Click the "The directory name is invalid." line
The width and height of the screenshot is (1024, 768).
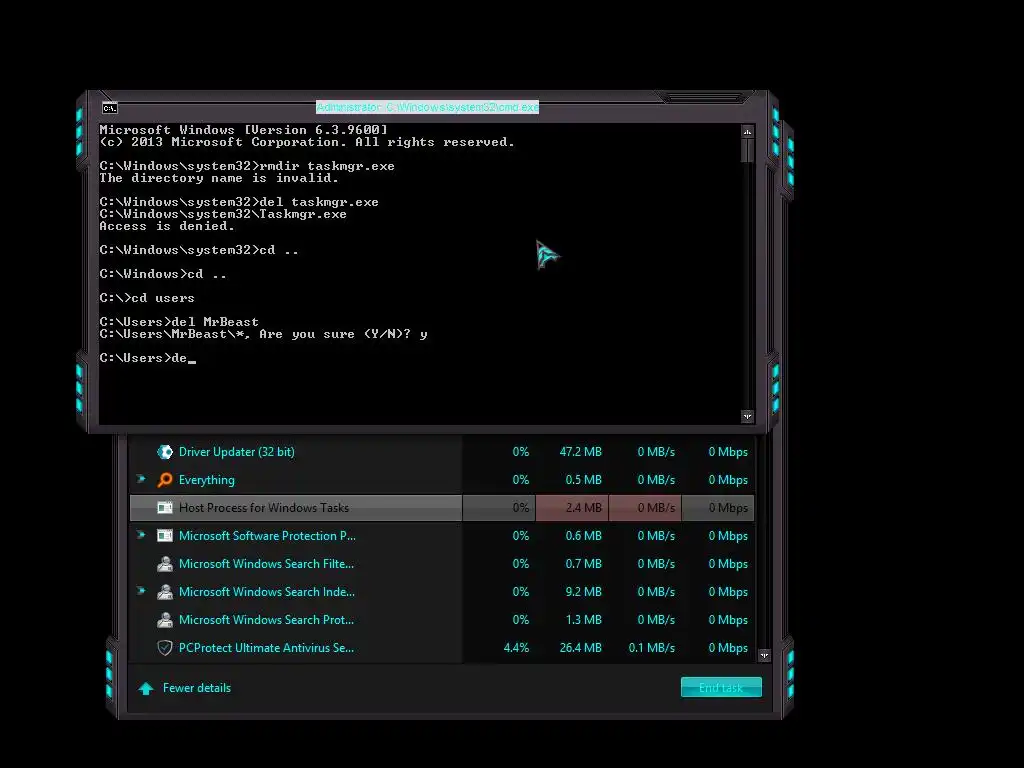click(219, 178)
